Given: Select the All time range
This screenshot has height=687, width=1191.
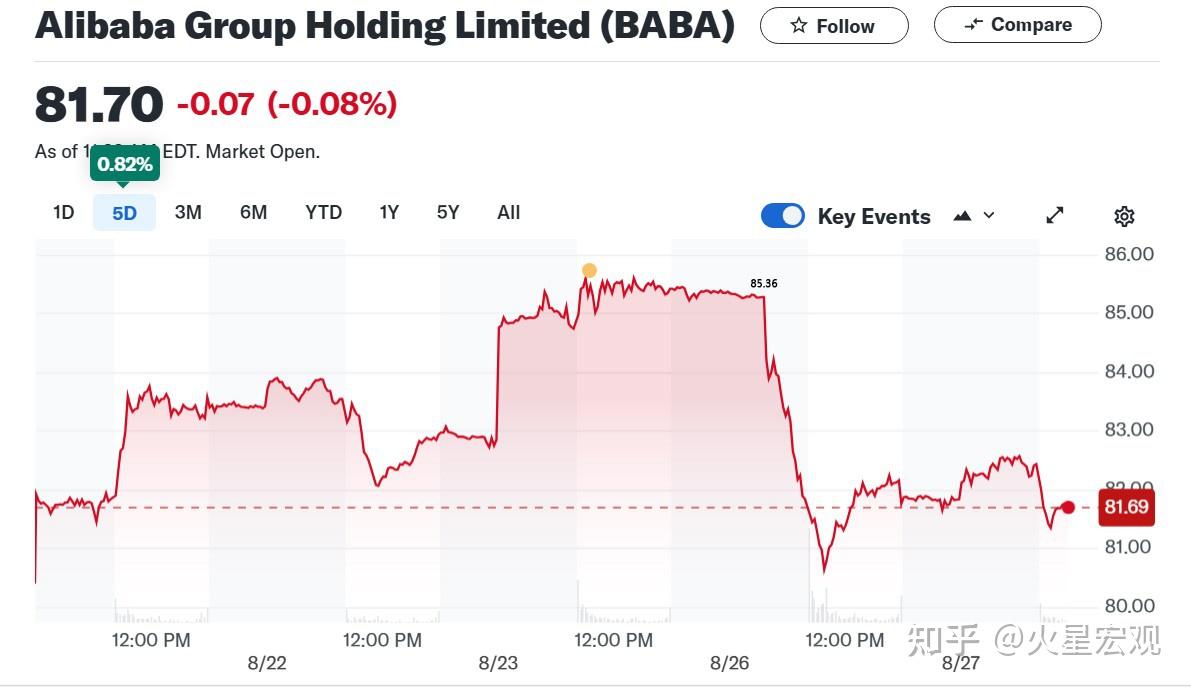Looking at the screenshot, I should click(x=508, y=212).
